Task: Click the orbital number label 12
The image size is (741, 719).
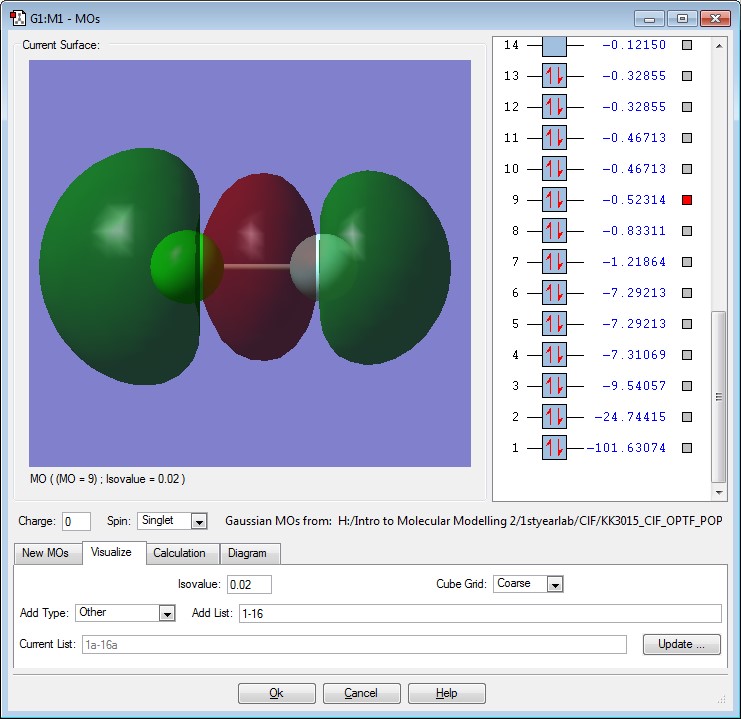Action: click(511, 107)
